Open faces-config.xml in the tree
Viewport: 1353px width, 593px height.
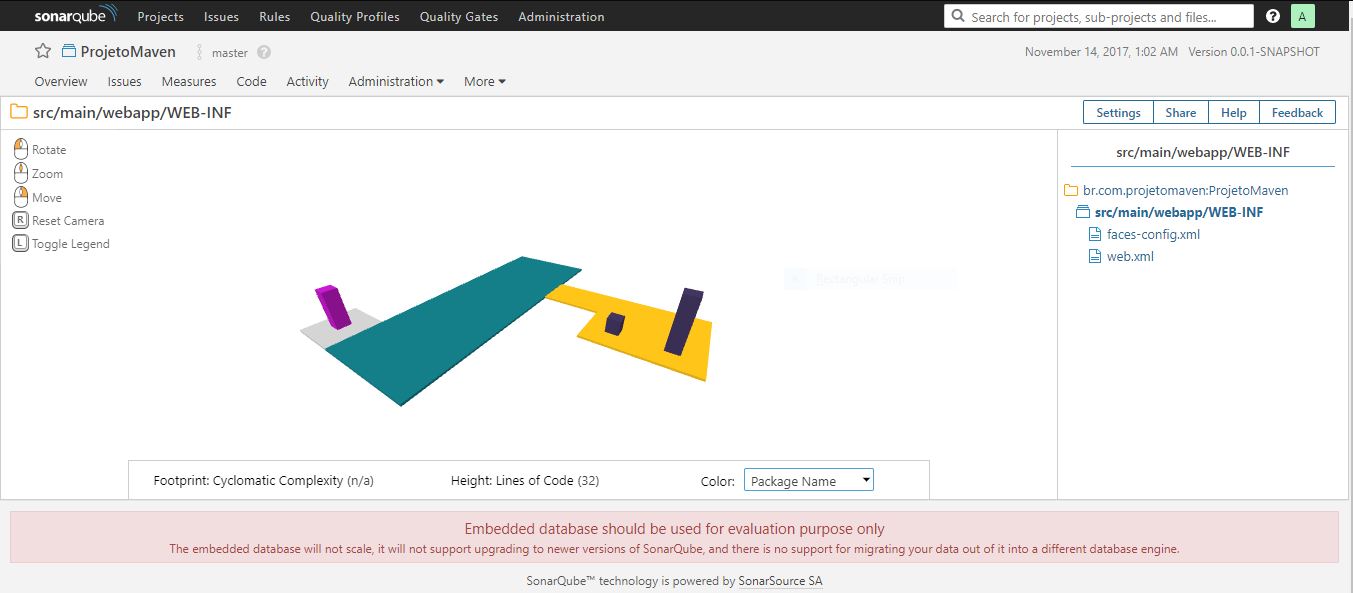click(1153, 234)
